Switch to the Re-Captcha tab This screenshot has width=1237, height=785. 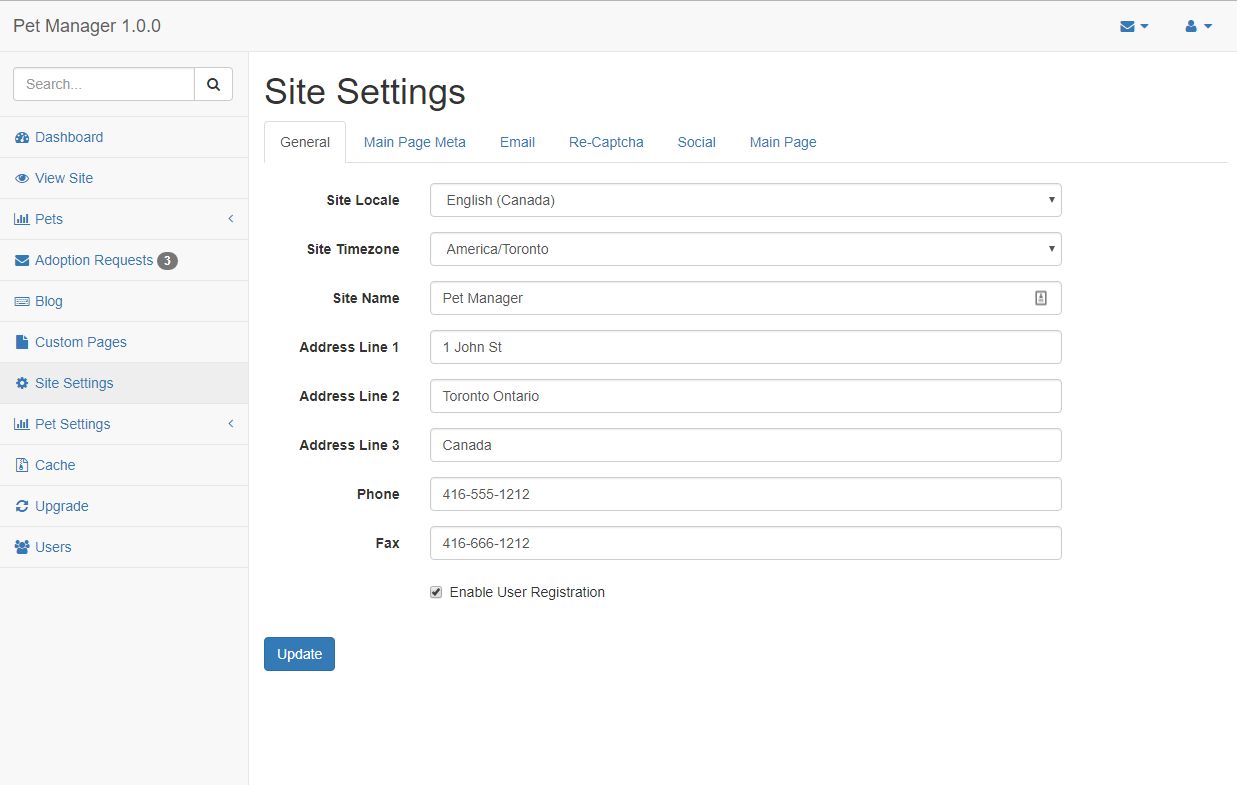tap(606, 142)
